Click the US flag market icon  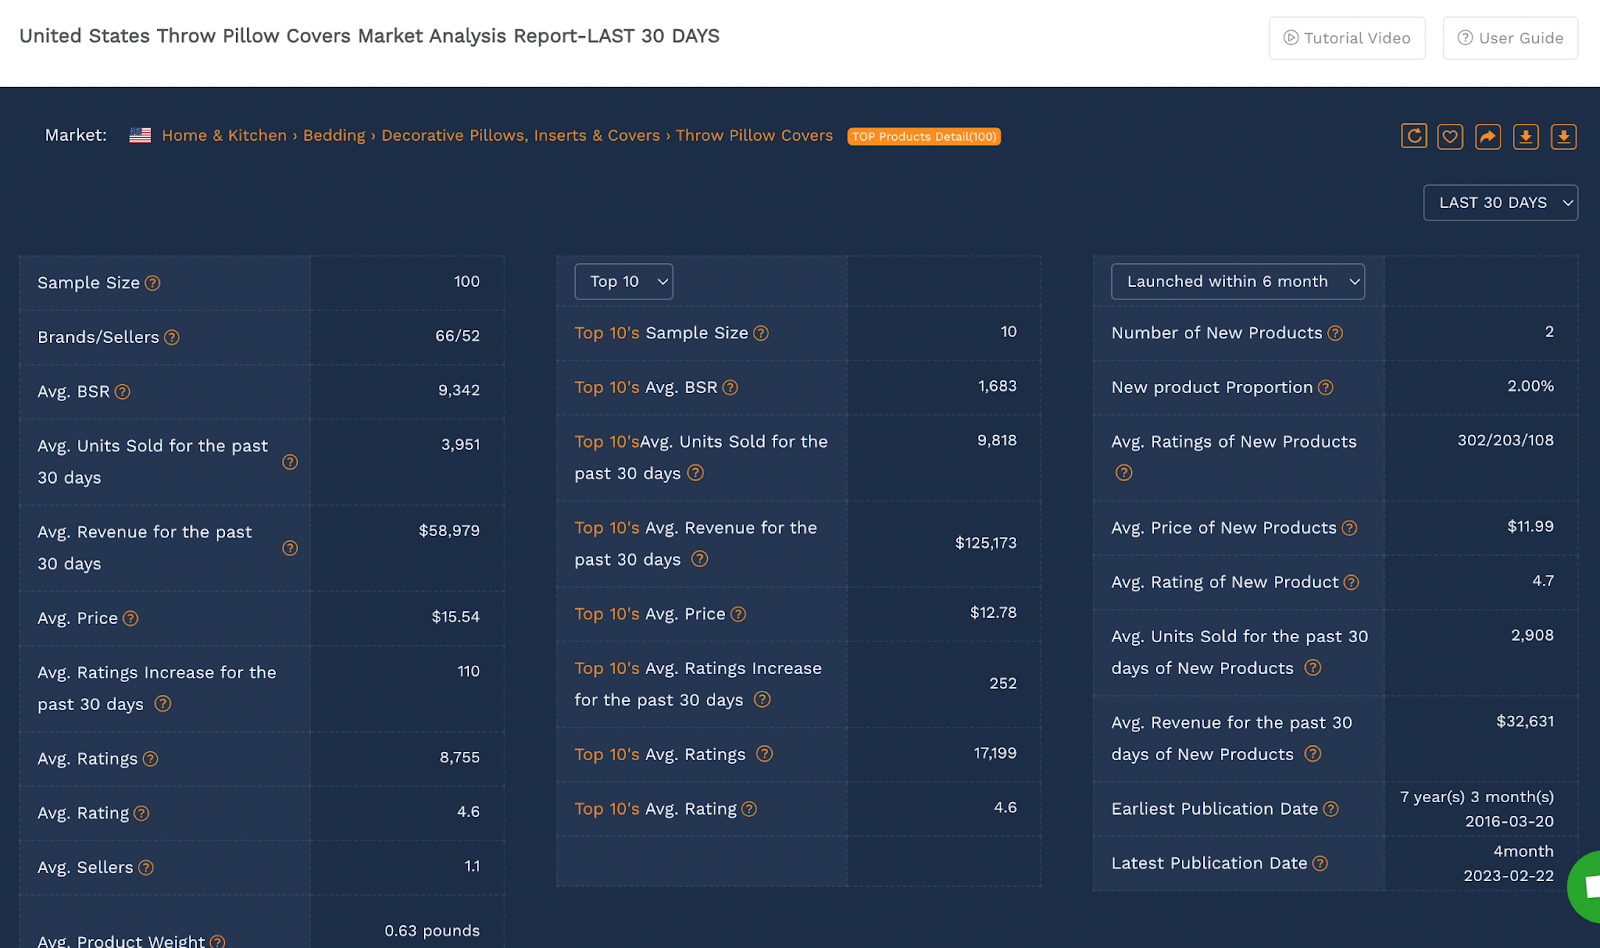pyautogui.click(x=140, y=135)
